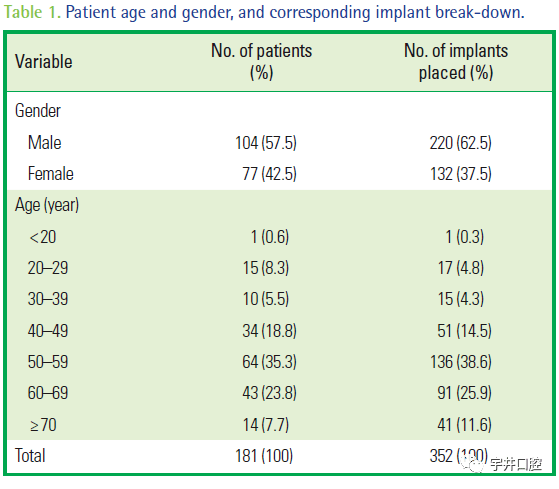Click the 60–69 implants value 91 (25.9)
Screen dimensions: 559x489
pyautogui.click(x=465, y=393)
